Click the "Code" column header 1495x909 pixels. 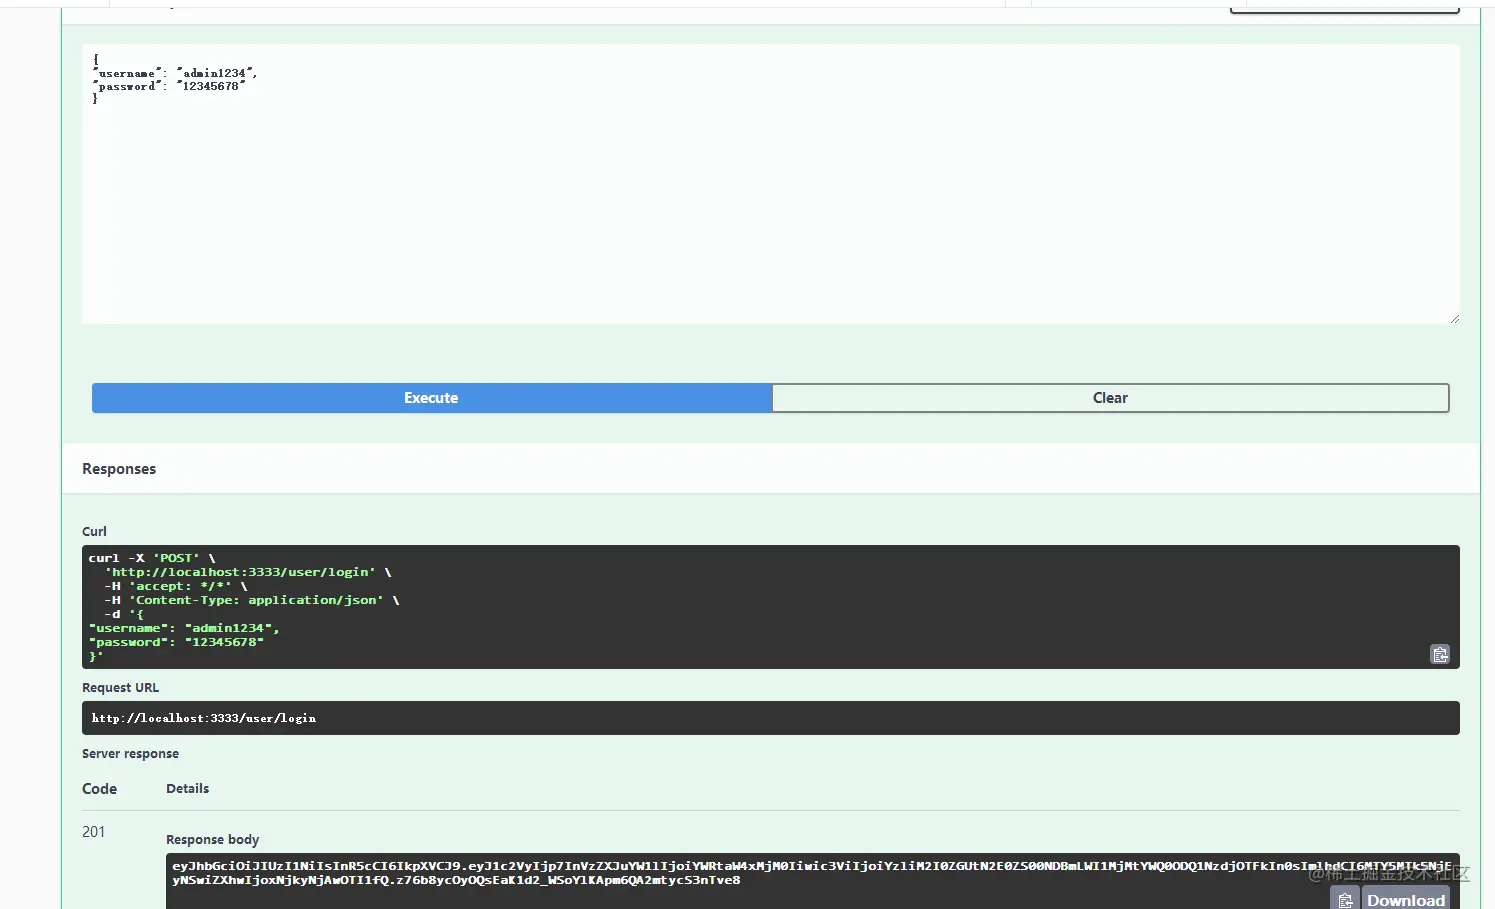click(99, 789)
